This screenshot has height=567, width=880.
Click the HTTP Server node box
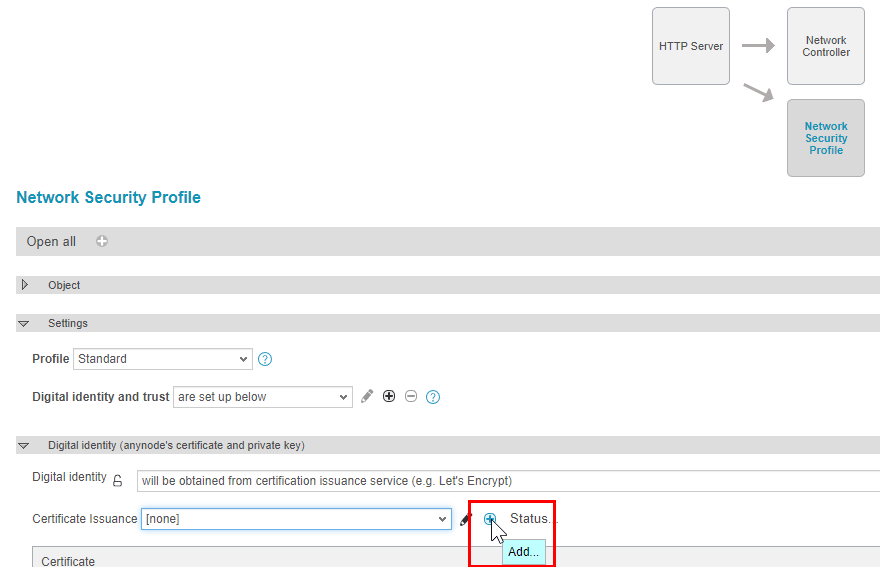pos(690,46)
